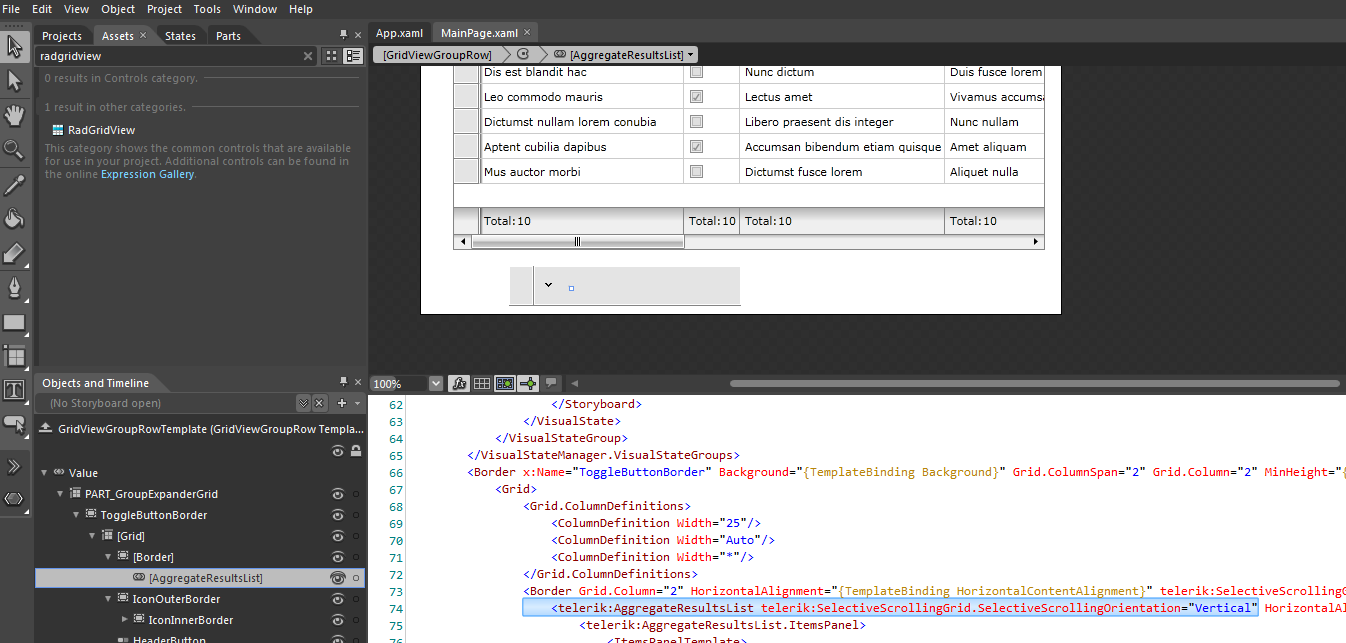This screenshot has height=643, width=1346.
Task: Open the zoom percentage dropdown
Action: point(435,383)
